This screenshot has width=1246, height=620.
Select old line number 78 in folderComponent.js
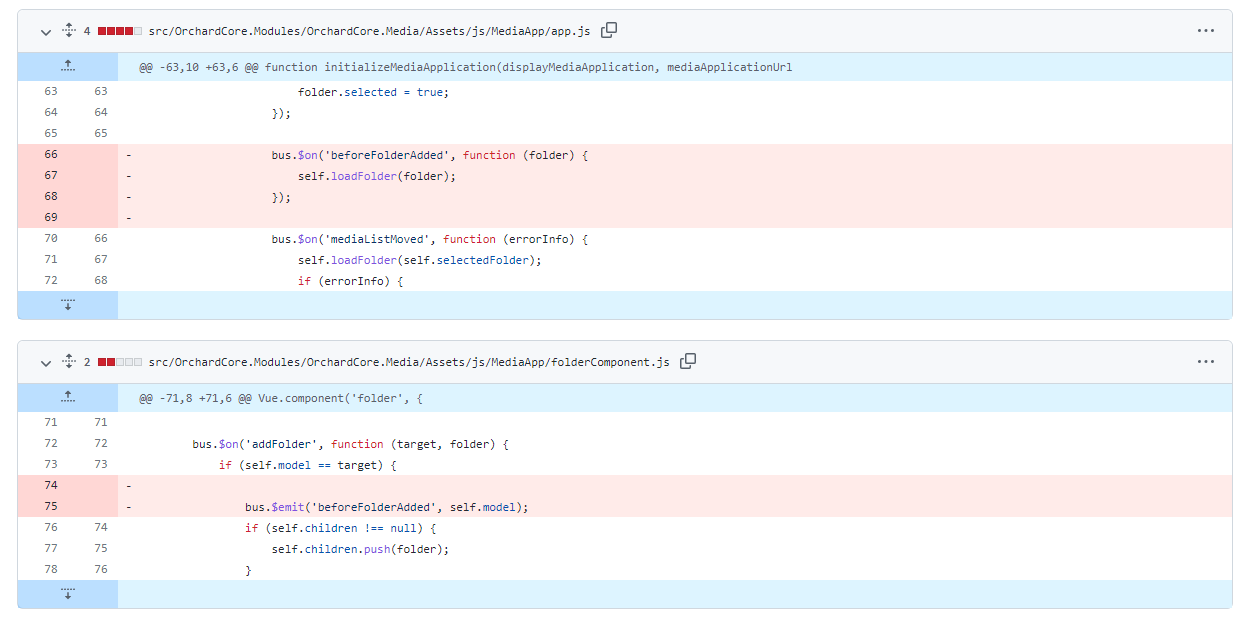(50, 570)
